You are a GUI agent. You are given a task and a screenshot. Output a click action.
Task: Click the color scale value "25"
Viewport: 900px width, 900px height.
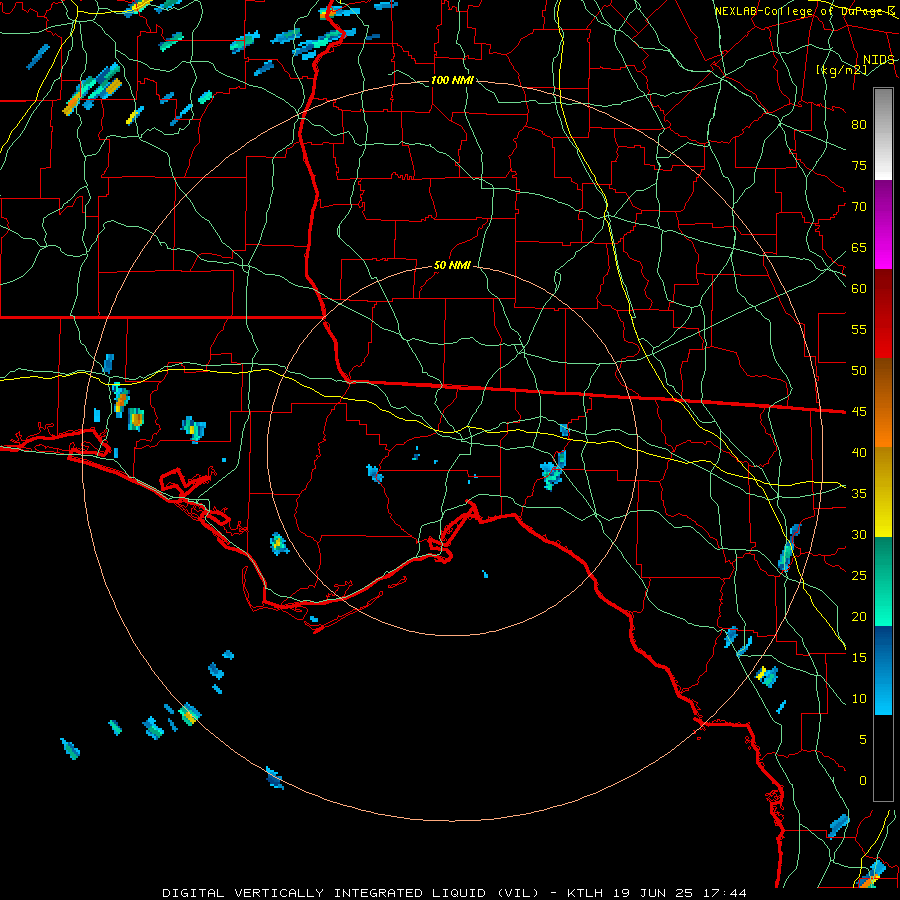click(859, 575)
